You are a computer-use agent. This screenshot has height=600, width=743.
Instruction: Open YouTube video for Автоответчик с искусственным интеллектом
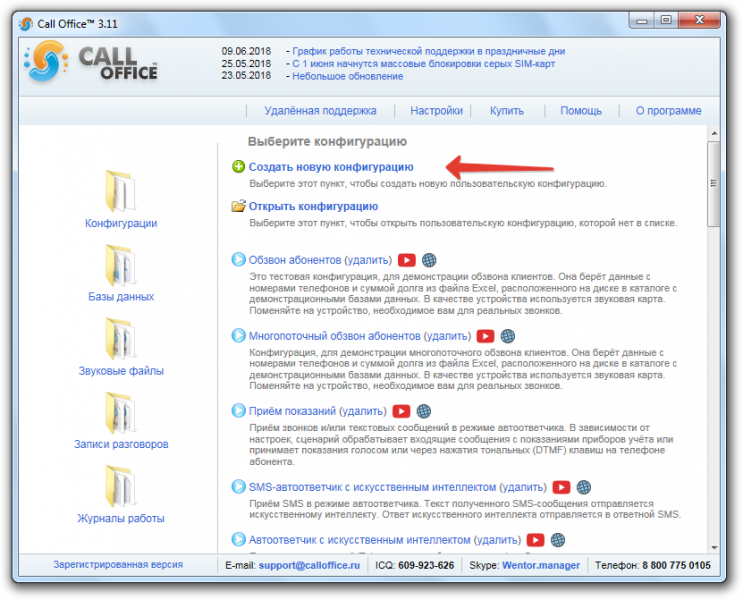[535, 540]
